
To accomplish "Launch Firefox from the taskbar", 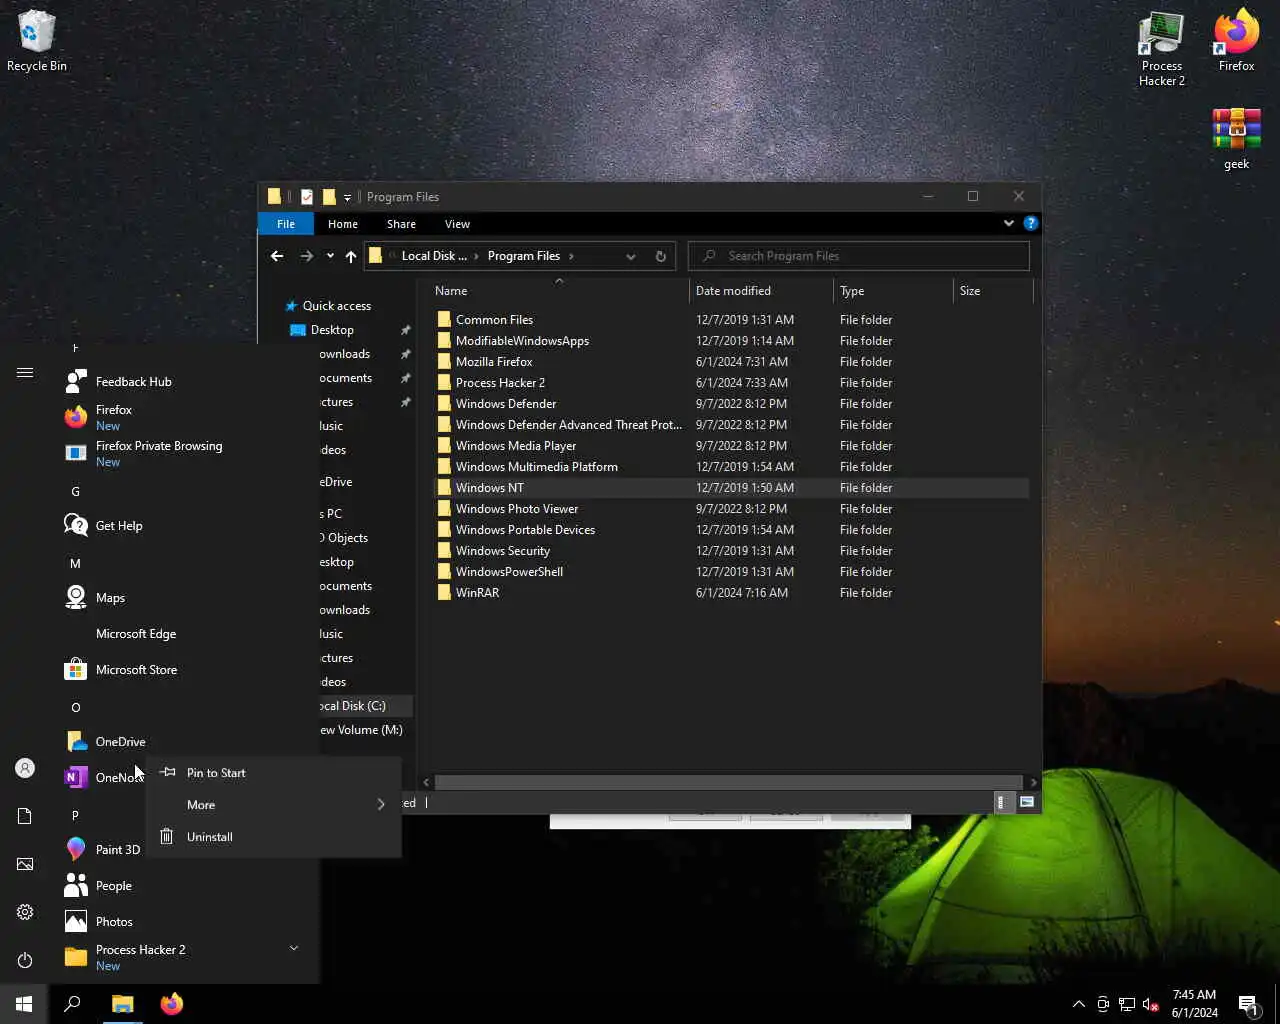I will tap(172, 1004).
